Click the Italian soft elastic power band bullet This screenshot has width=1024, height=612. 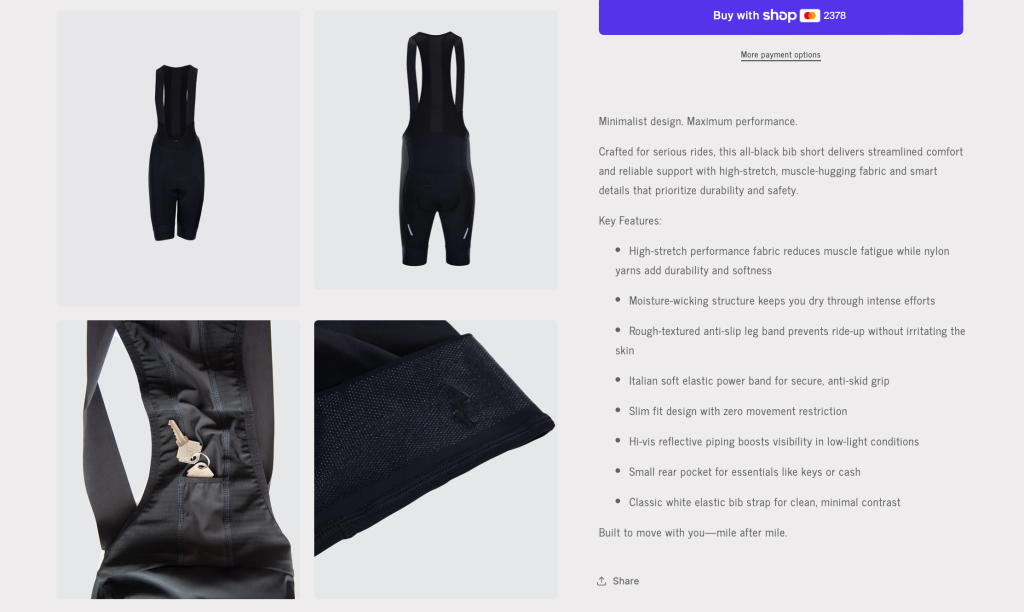click(x=759, y=381)
